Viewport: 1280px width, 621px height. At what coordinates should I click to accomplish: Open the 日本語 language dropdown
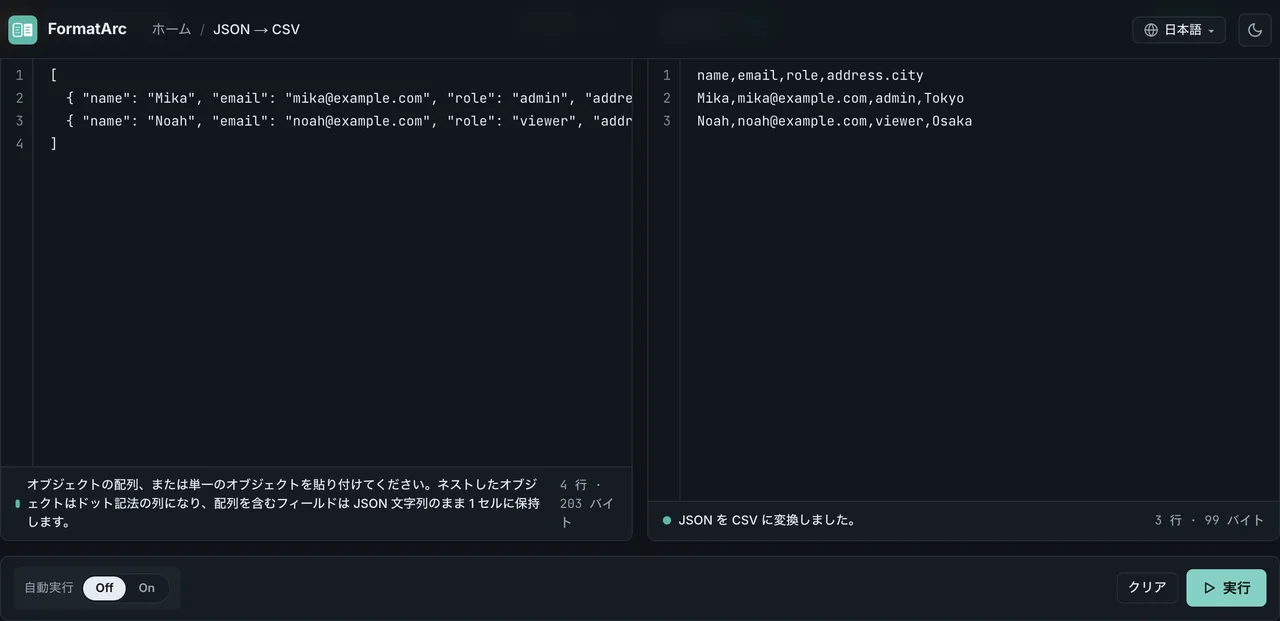[x=1179, y=30]
